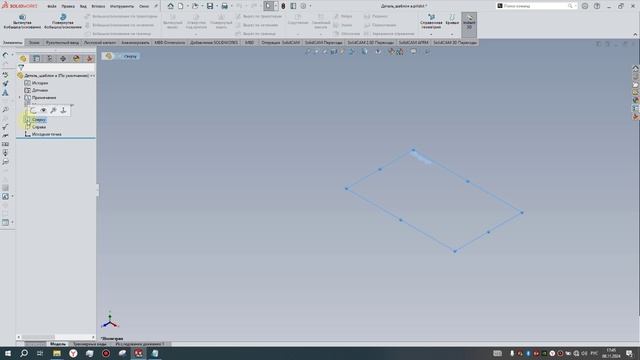Viewport: 640px width, 360px height.
Task: Open the PropertyManager tab
Action: [x=36, y=59]
